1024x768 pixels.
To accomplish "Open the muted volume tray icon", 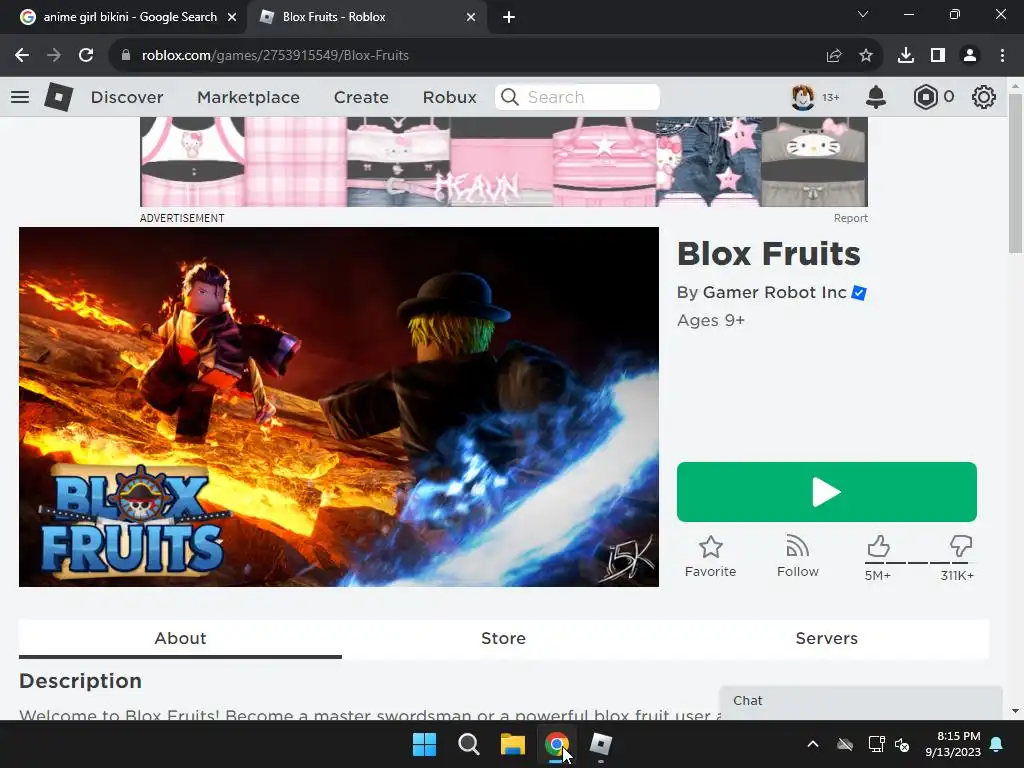I will 902,744.
